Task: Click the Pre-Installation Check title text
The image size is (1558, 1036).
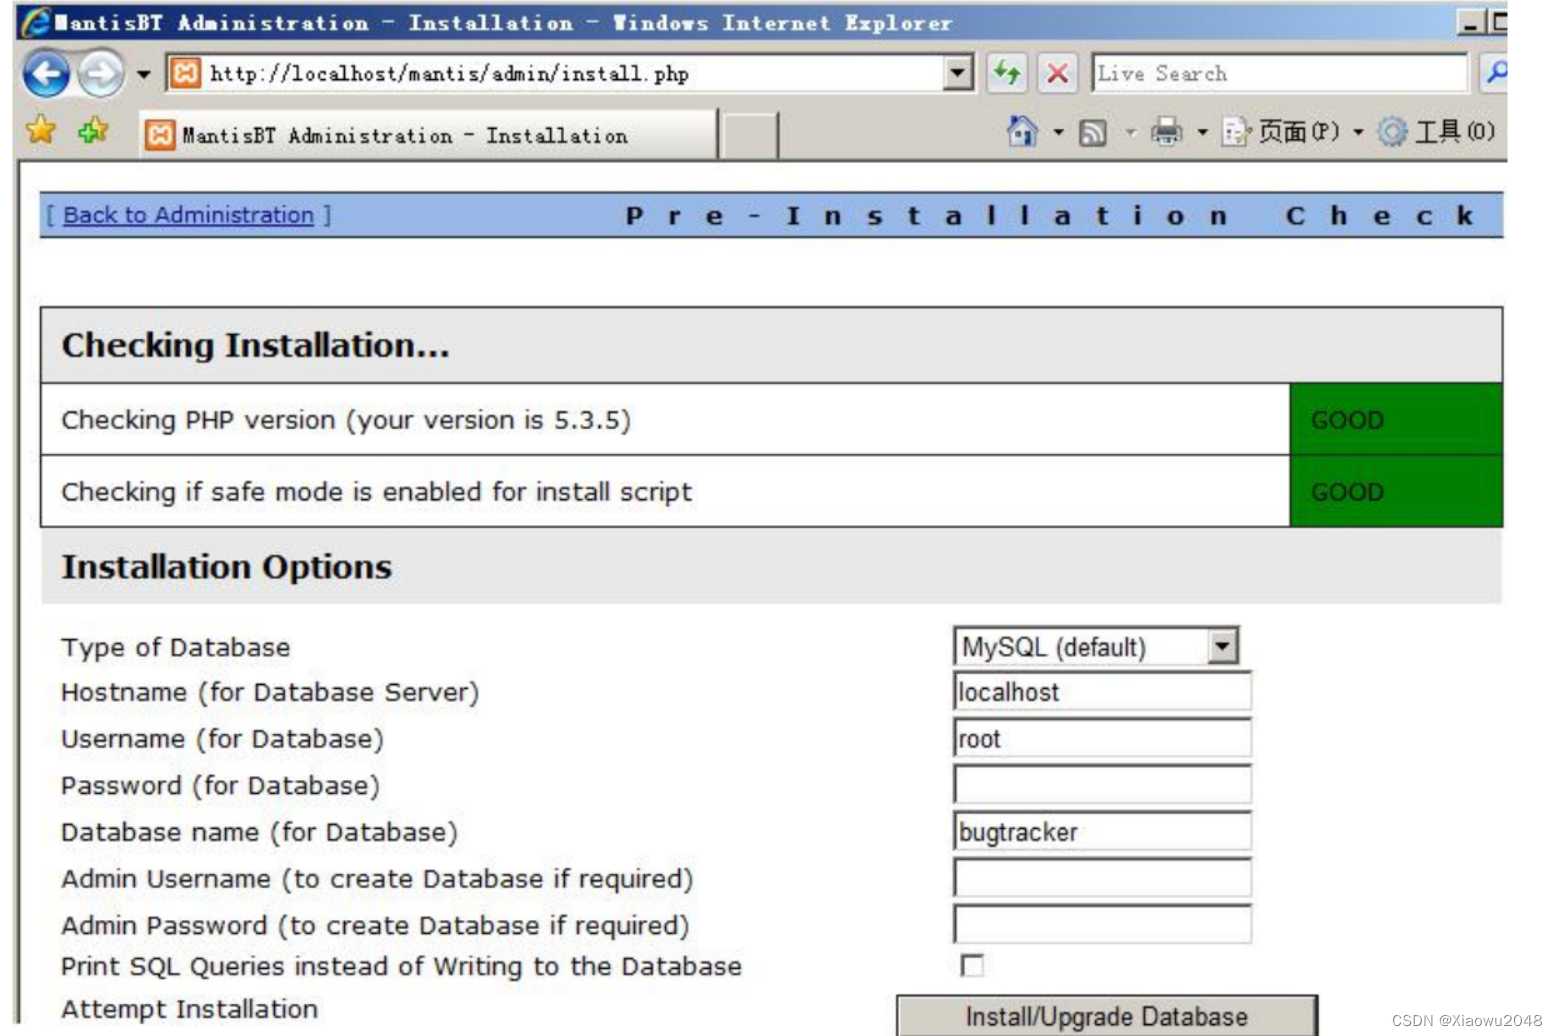Action: click(x=1050, y=215)
